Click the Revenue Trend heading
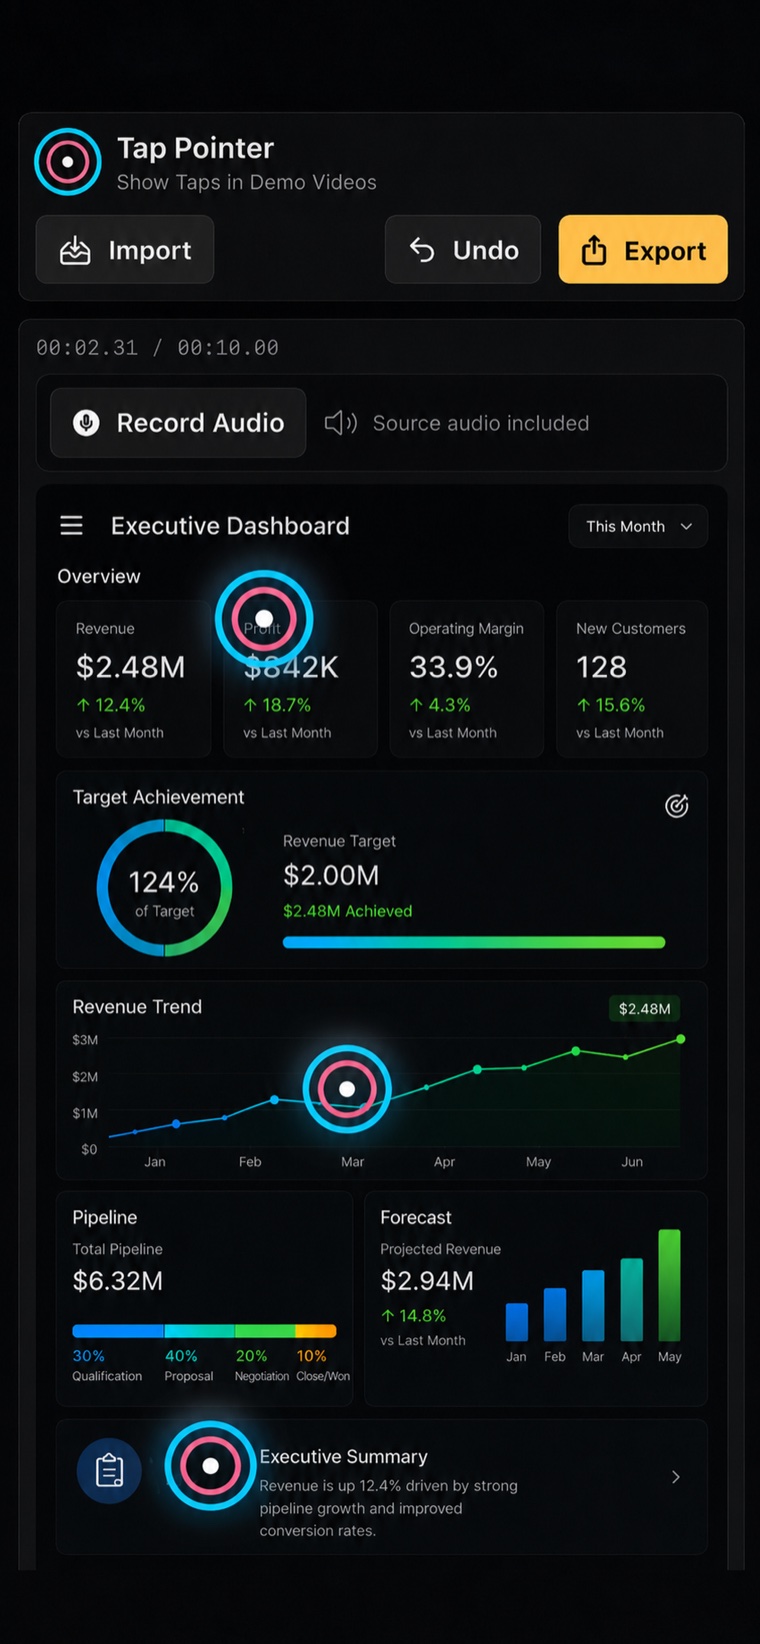This screenshot has width=760, height=1644. 137,1007
